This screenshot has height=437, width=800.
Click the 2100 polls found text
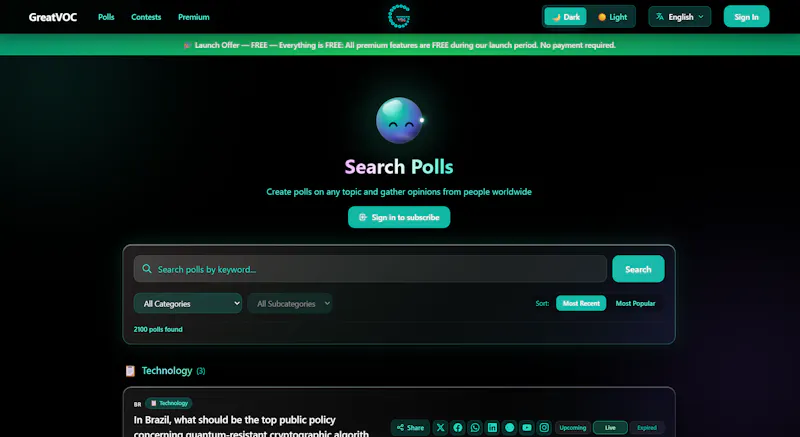pos(158,329)
